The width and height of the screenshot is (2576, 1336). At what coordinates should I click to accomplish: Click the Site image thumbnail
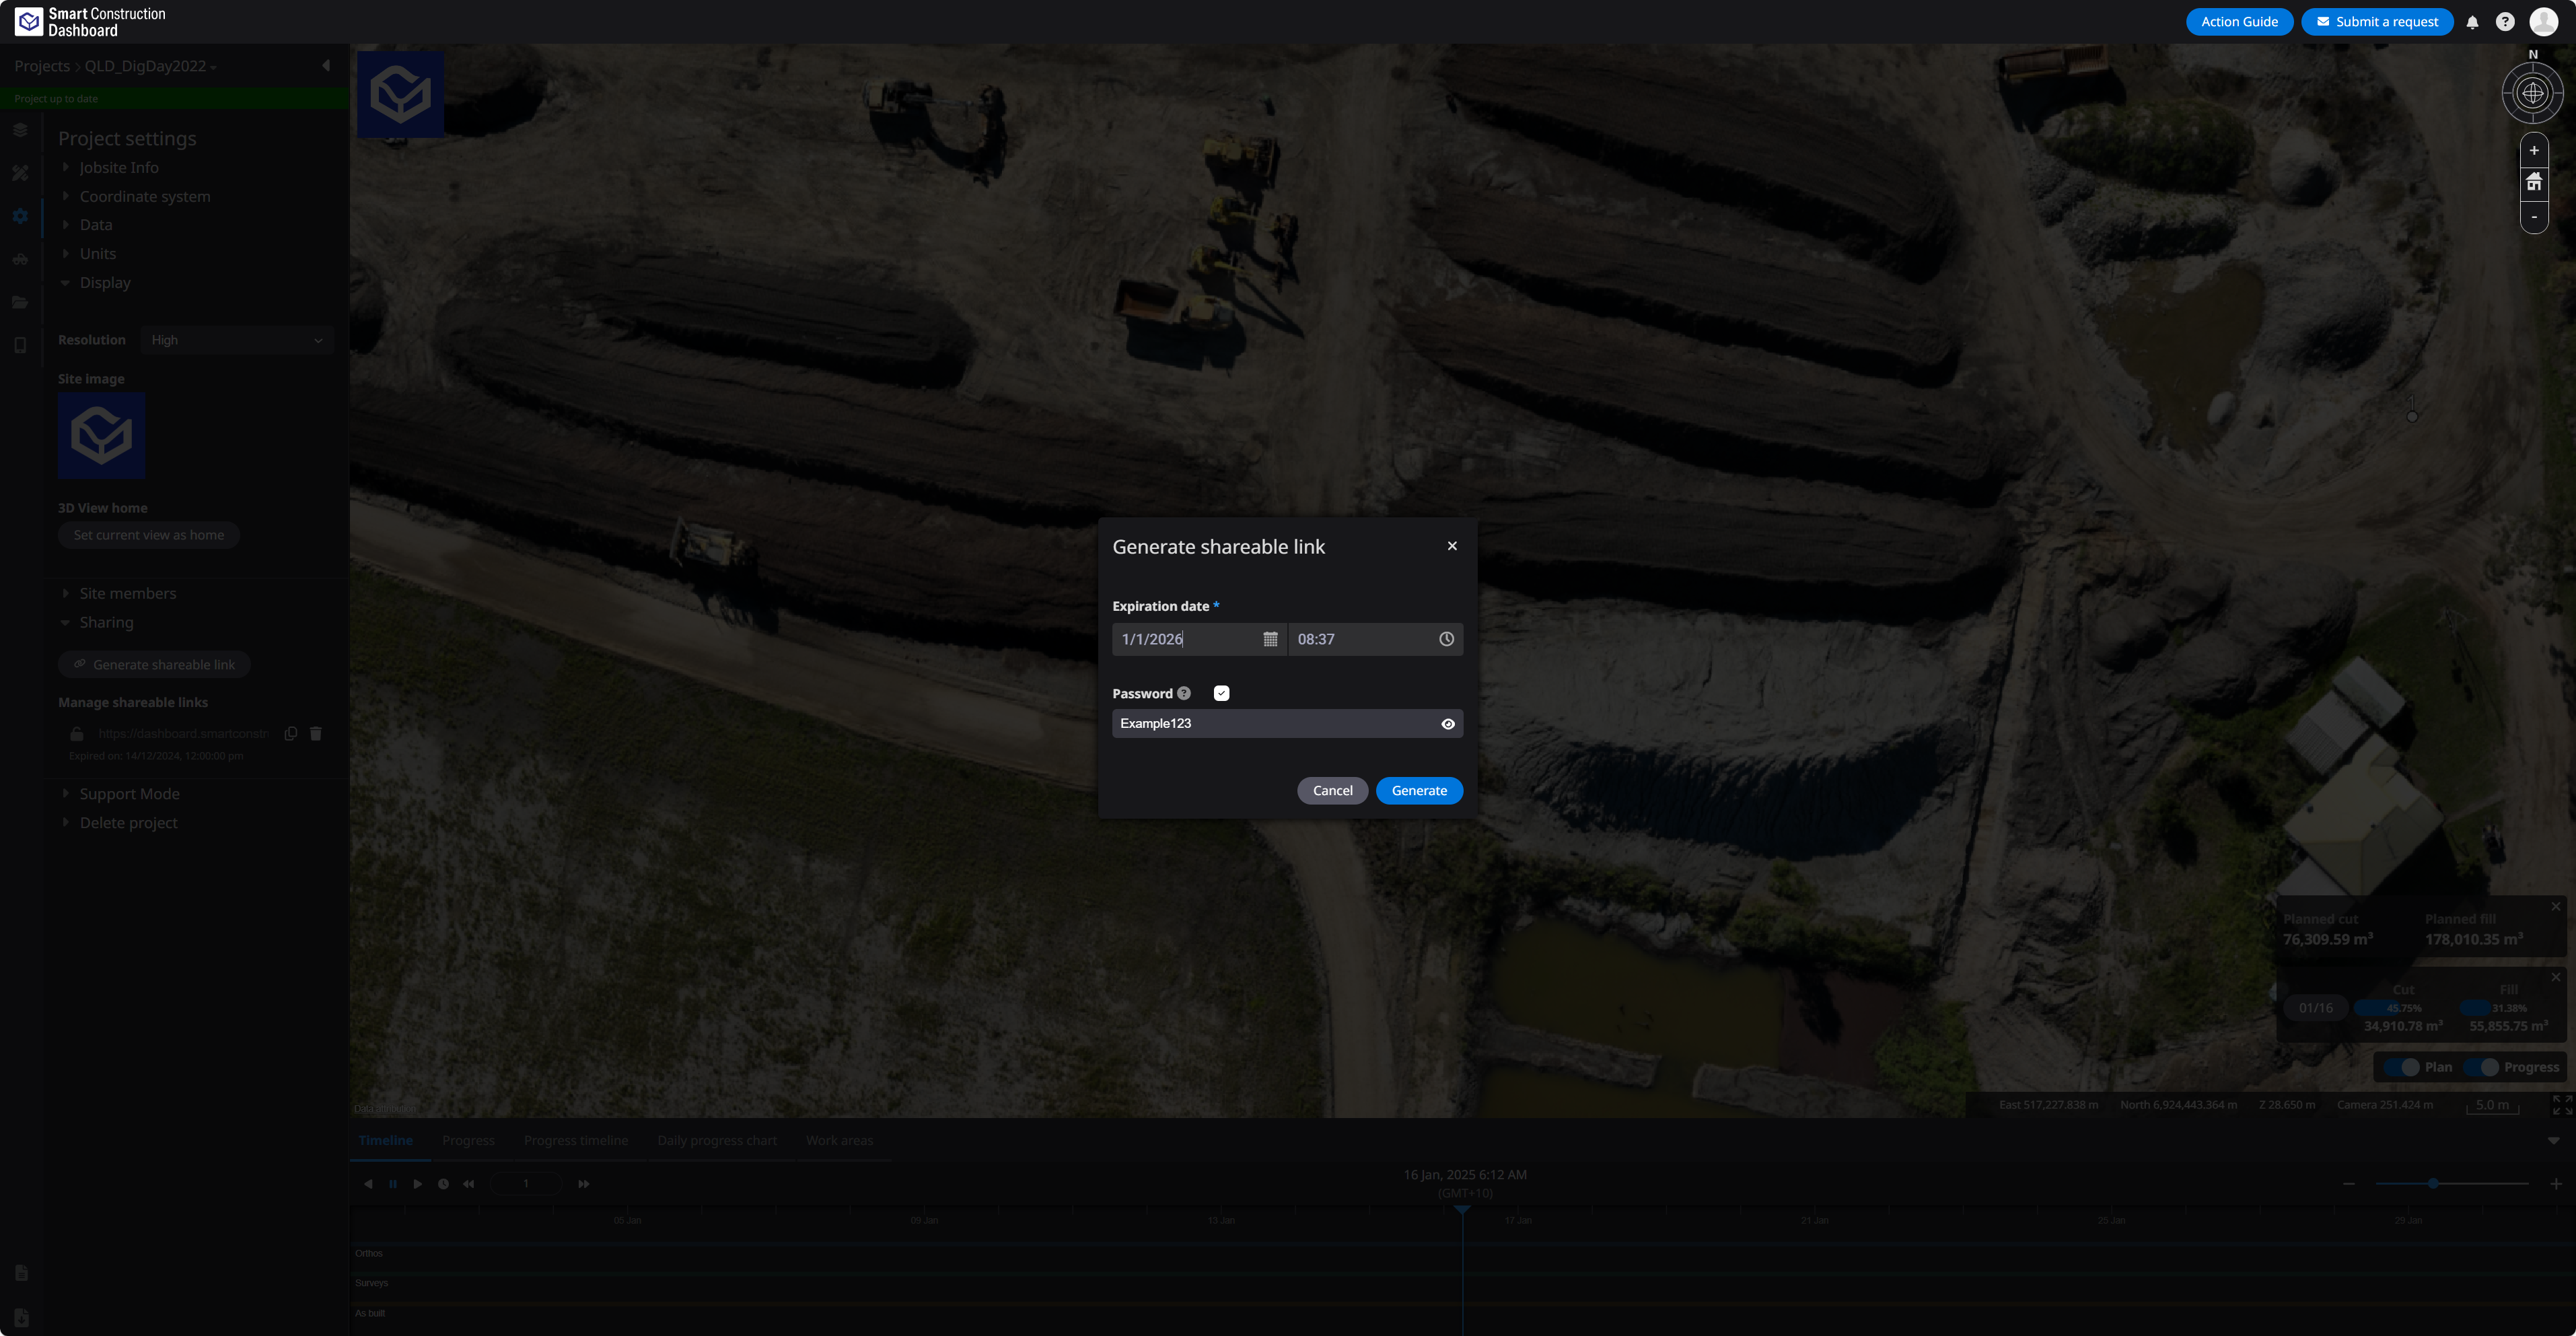[x=102, y=435]
